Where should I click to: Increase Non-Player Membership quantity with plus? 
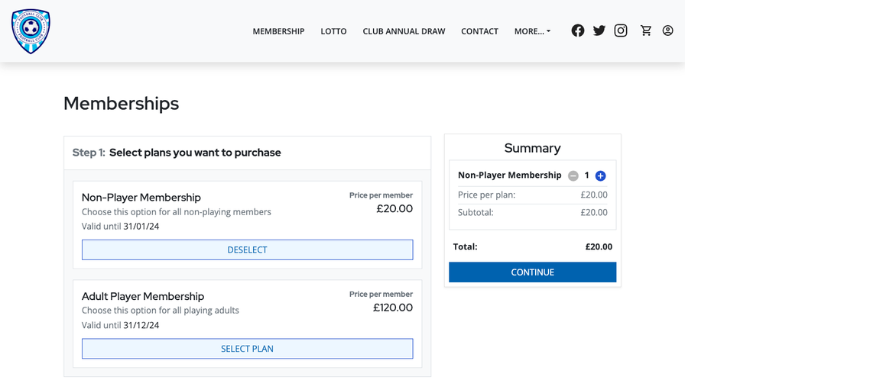[600, 176]
